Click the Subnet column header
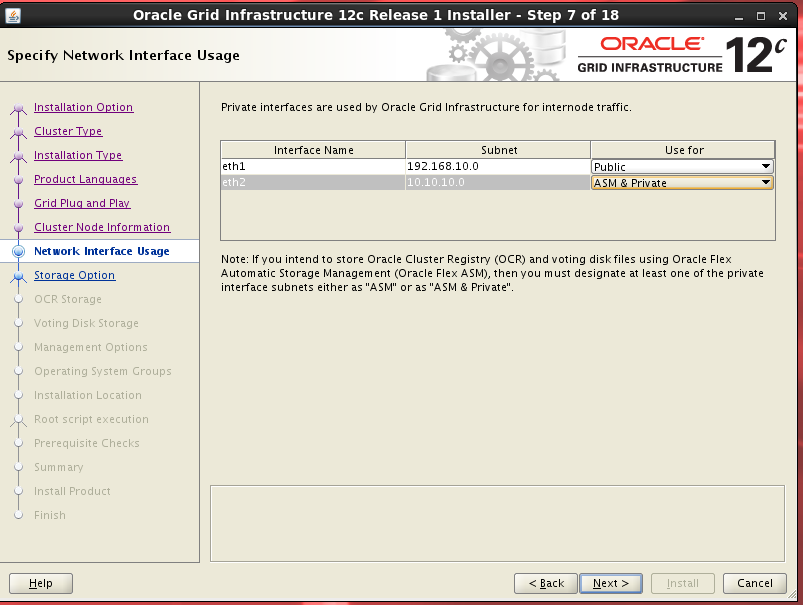 498,150
